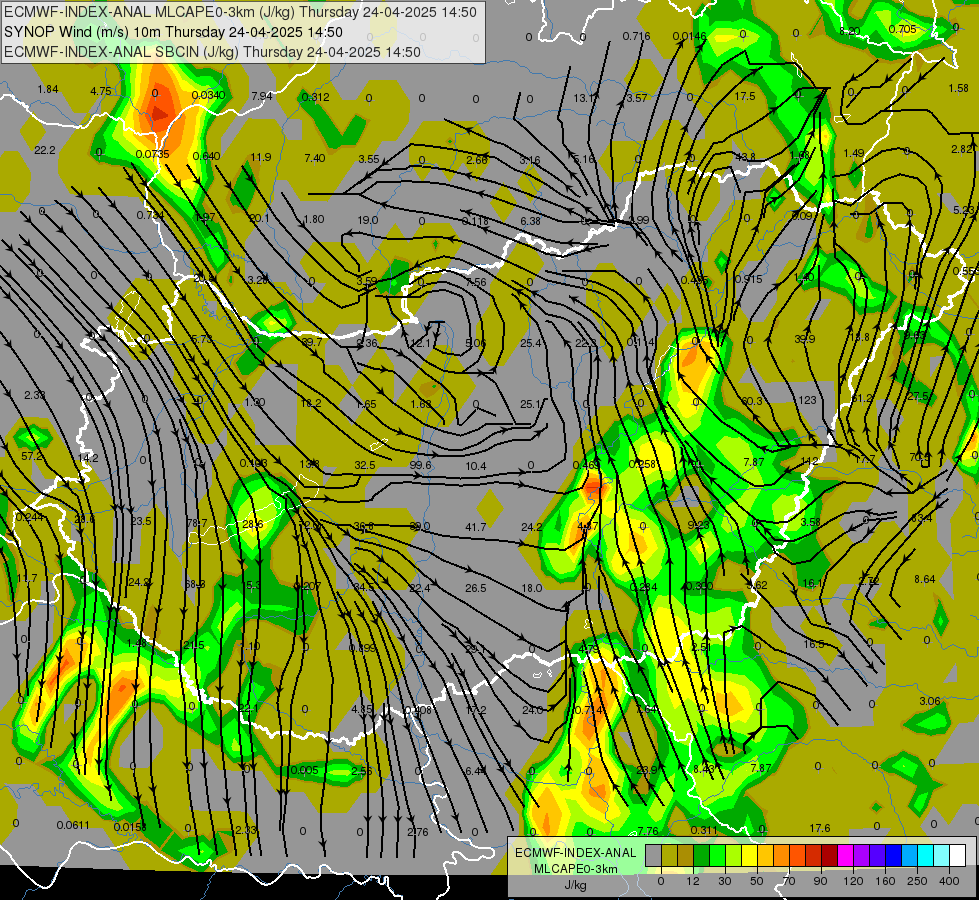Image resolution: width=979 pixels, height=900 pixels.
Task: Pick the dark green legend swatch
Action: [701, 855]
